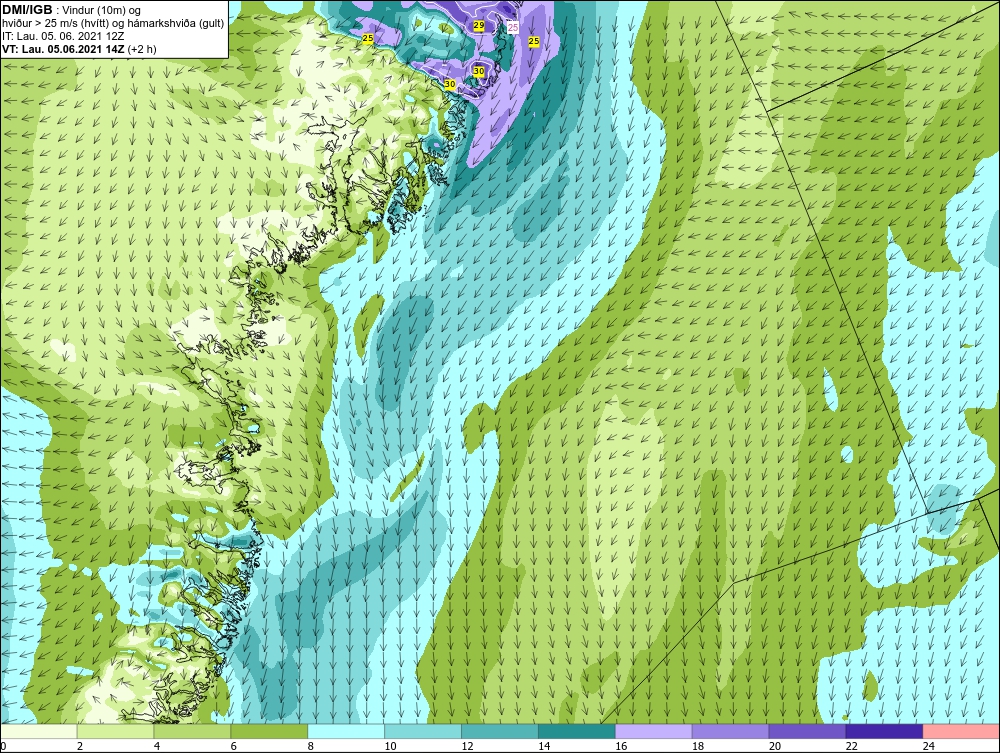Click the pale cream 0–2 m/s legend swatch

pos(39,731)
